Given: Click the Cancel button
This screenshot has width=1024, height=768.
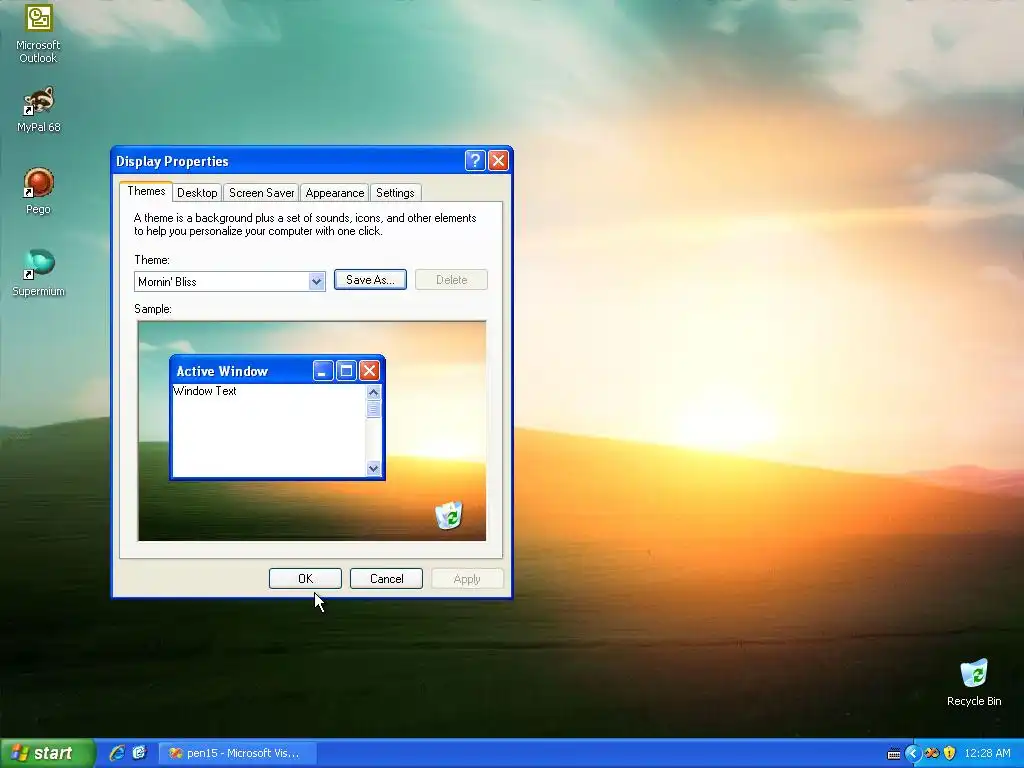Looking at the screenshot, I should 386,579.
